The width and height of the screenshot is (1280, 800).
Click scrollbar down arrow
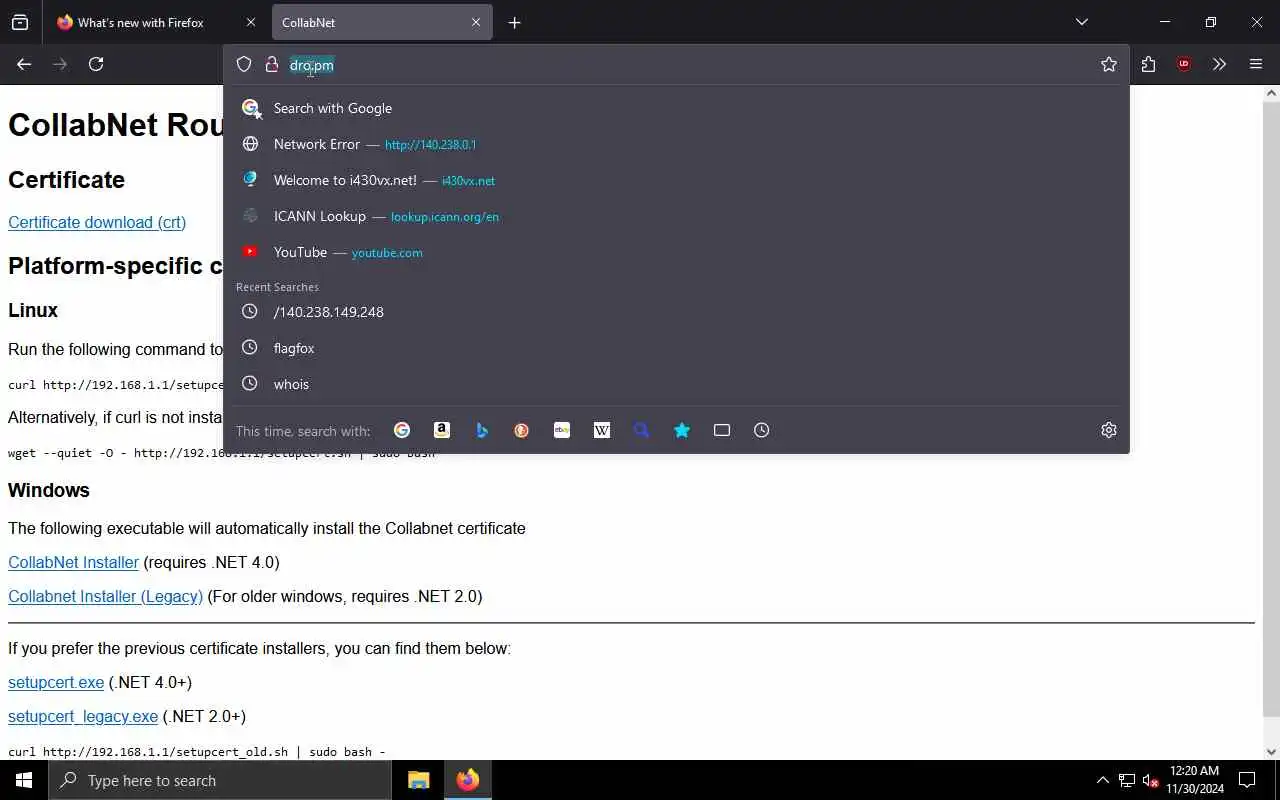coord(1271,752)
